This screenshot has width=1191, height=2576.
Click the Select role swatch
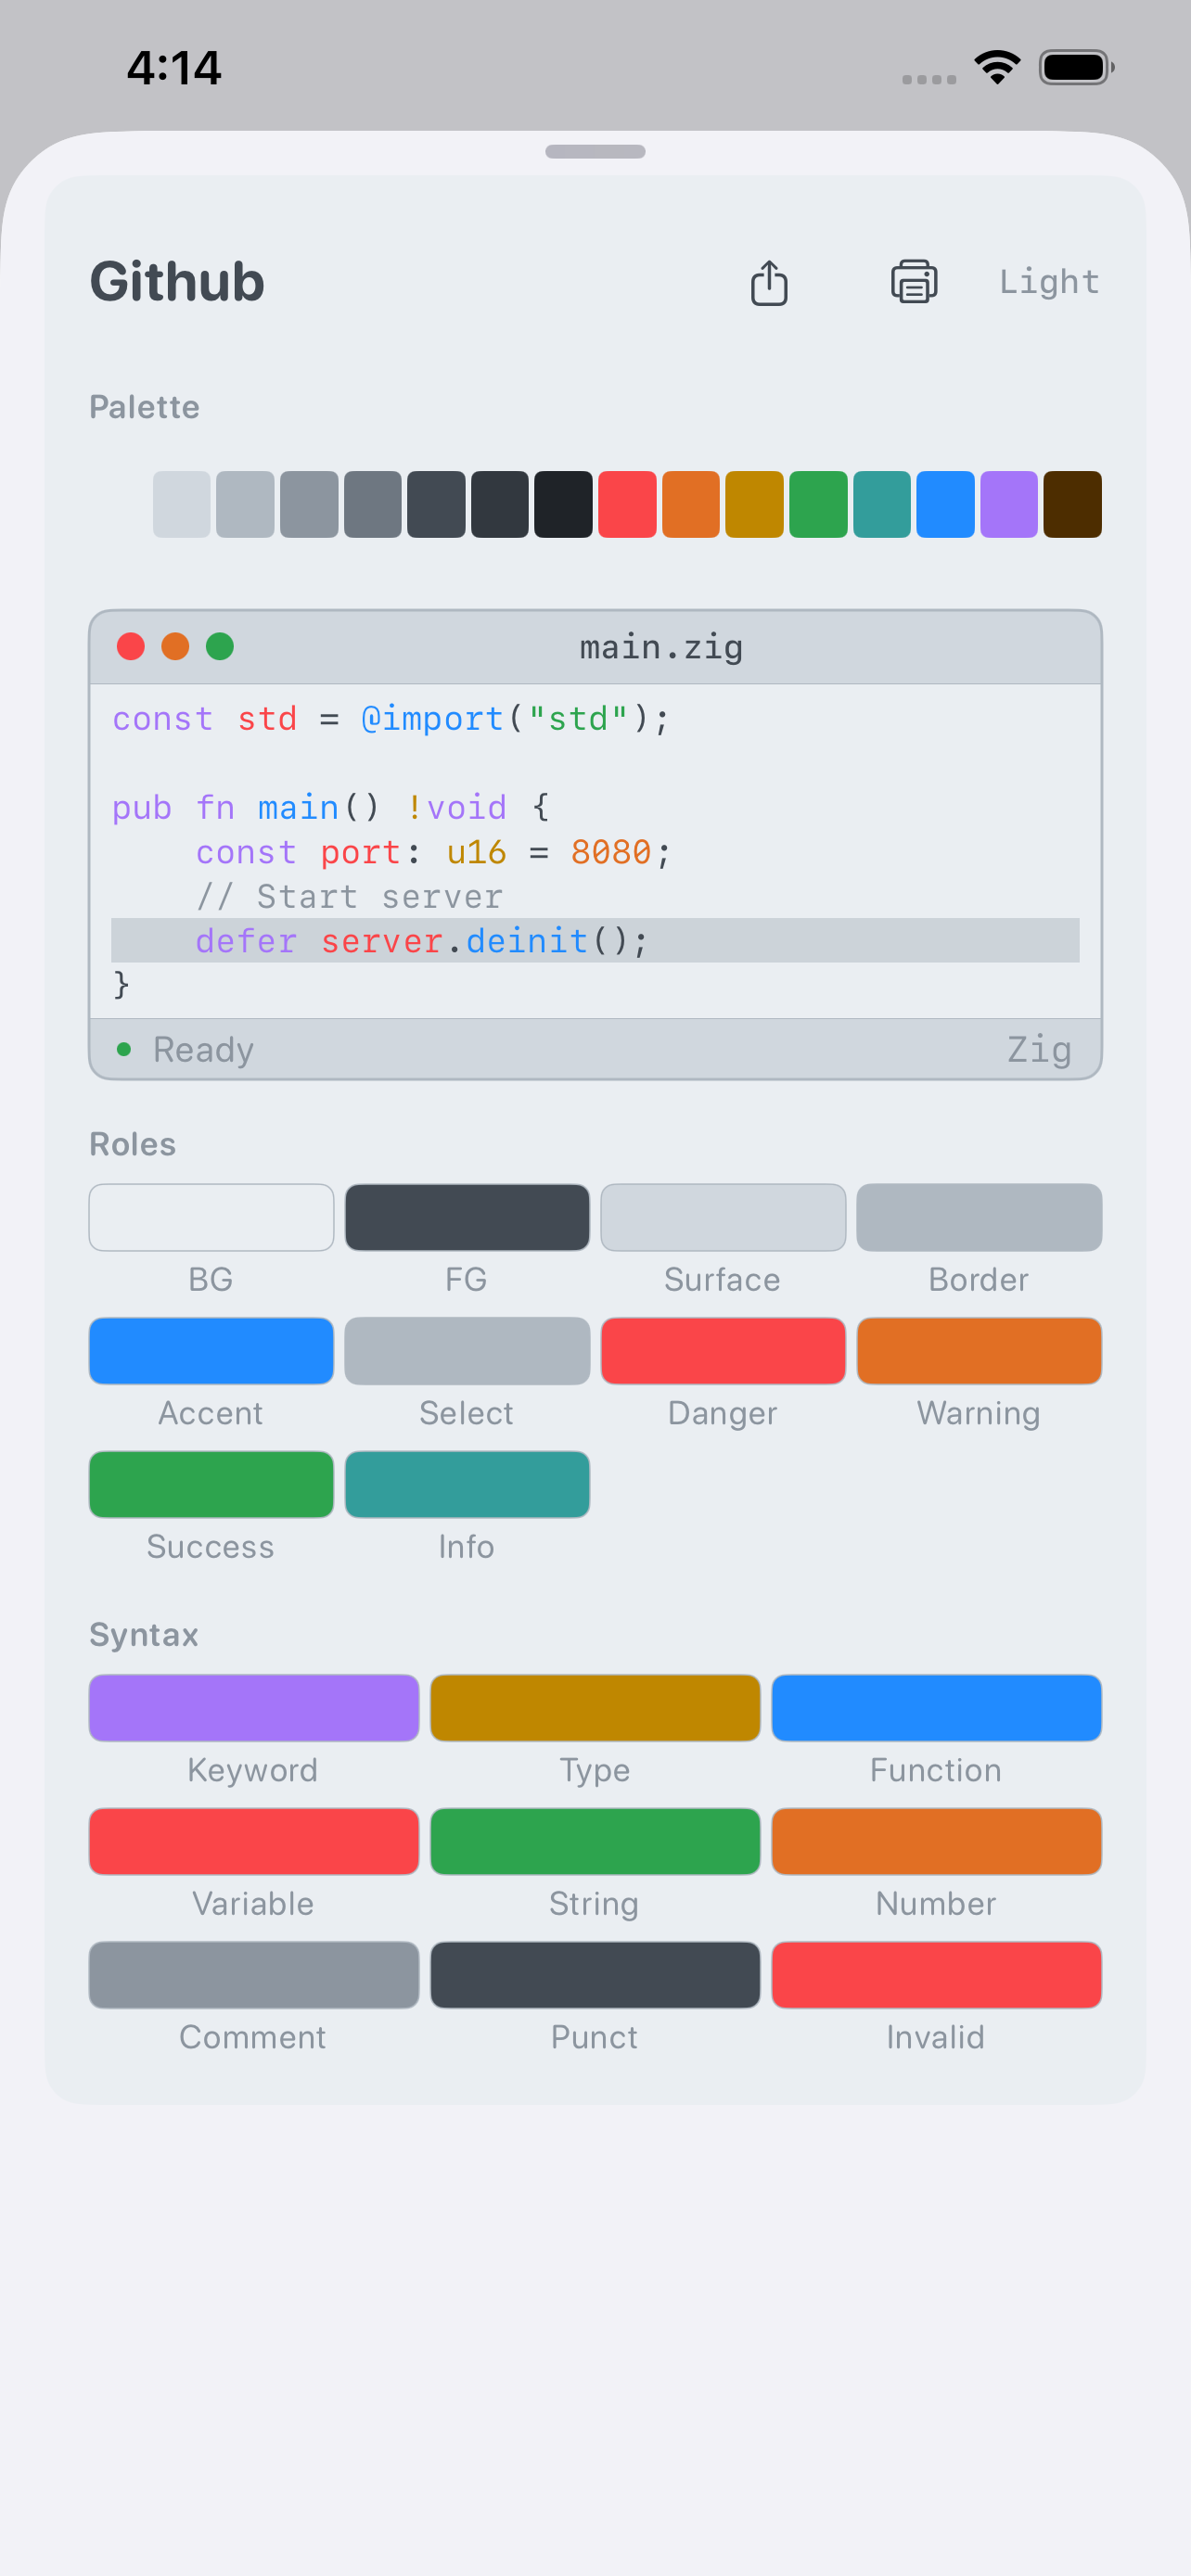(x=467, y=1351)
